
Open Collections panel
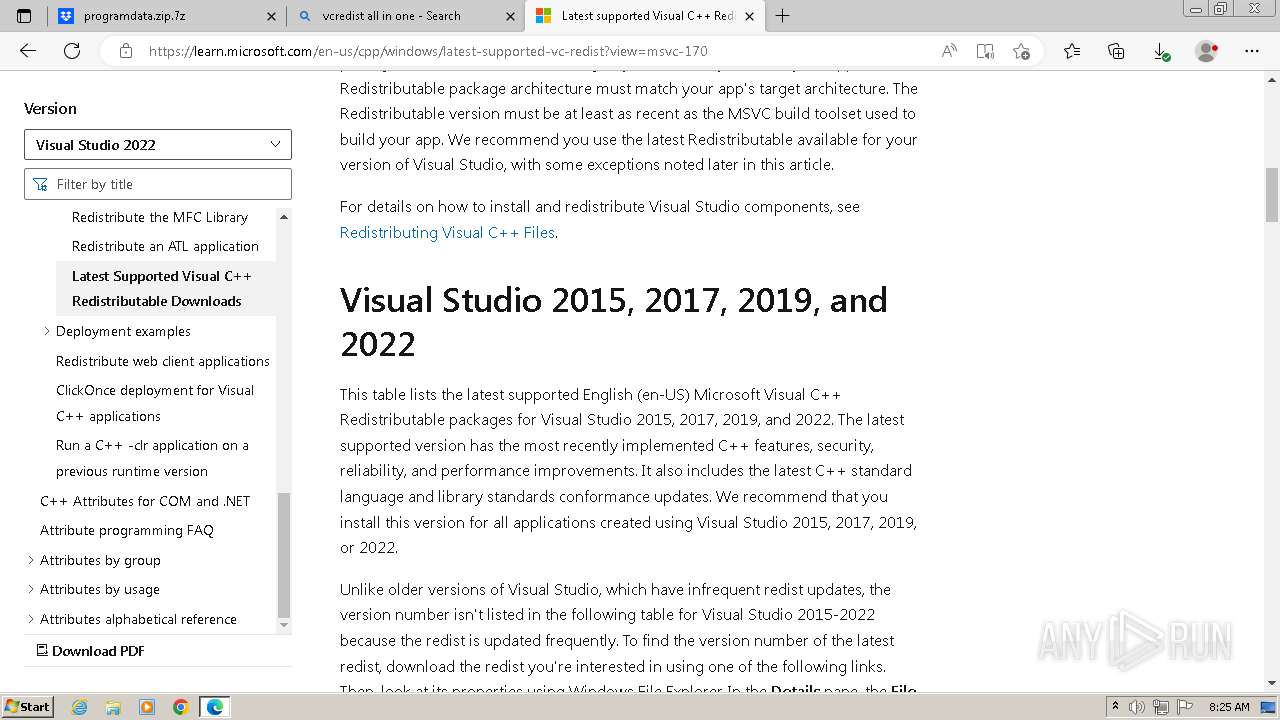pos(1116,51)
